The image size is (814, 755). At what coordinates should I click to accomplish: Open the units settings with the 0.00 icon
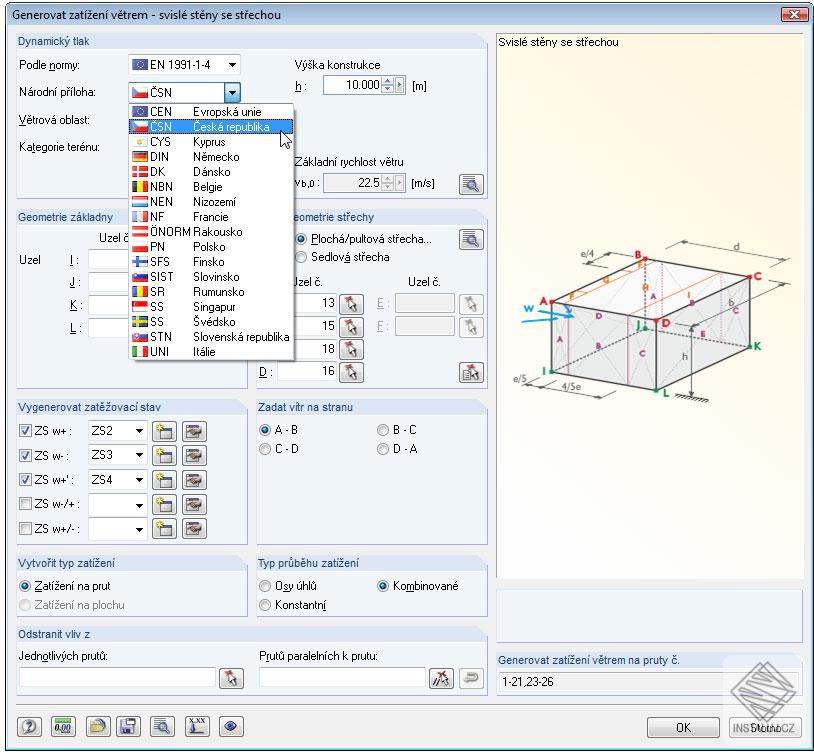point(62,727)
